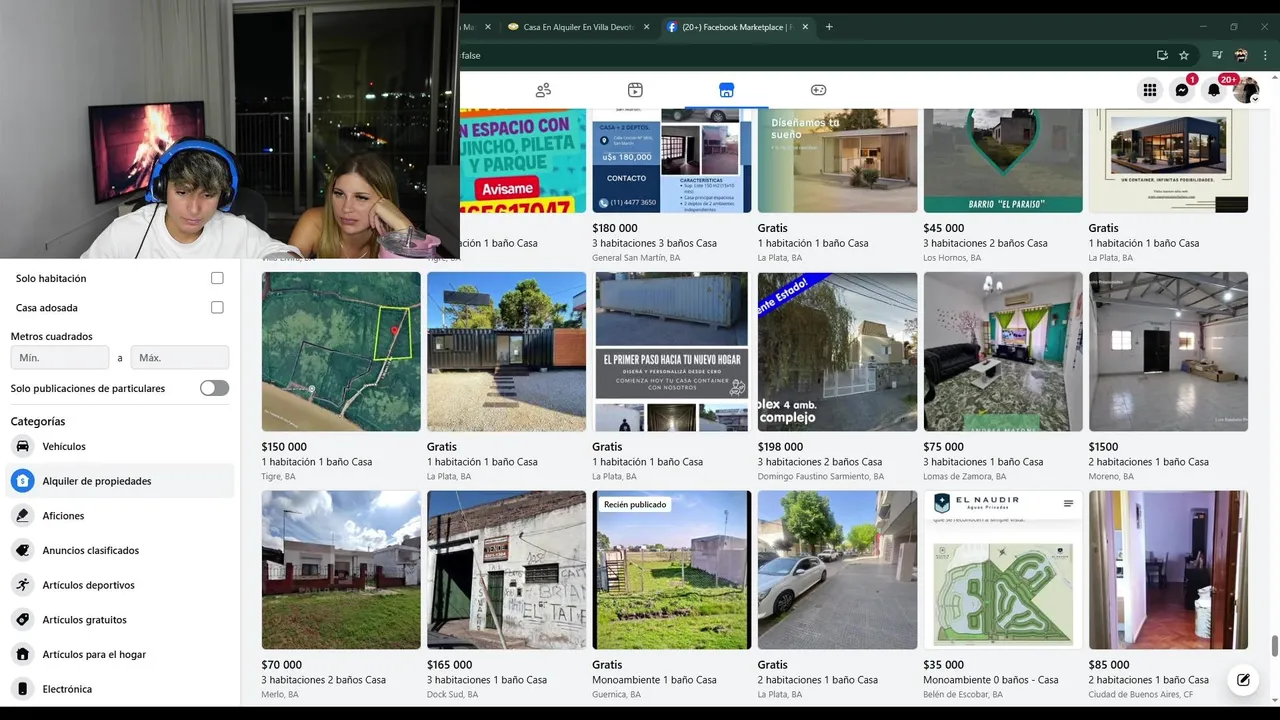Open the $165 000 Dock Sud listing photo

(506, 570)
